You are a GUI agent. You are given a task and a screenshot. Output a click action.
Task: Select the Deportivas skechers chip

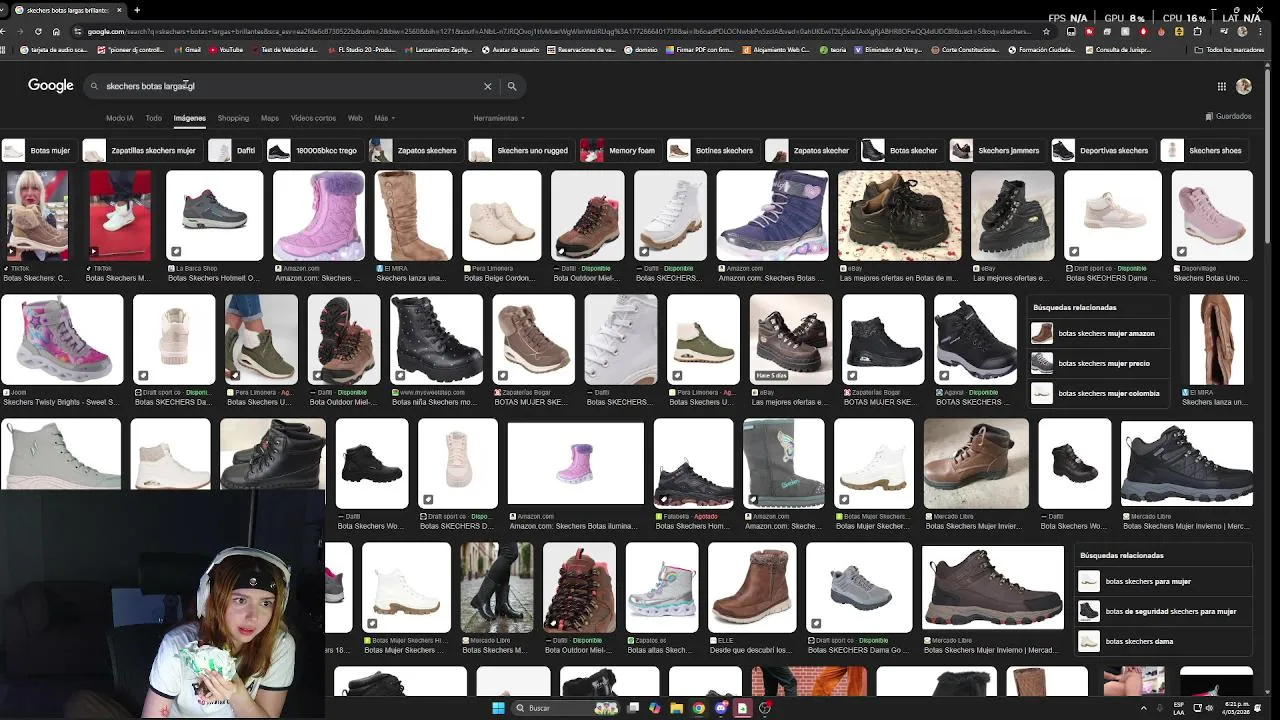[1101, 150]
